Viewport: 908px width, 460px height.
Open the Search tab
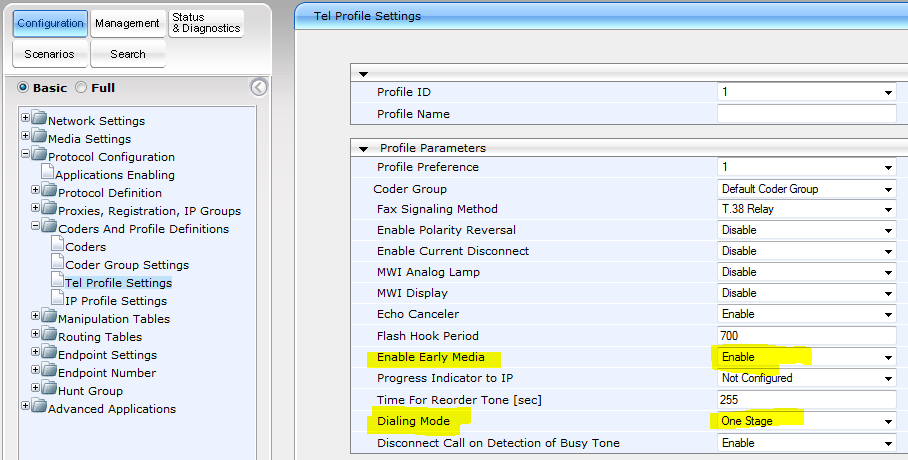[127, 54]
